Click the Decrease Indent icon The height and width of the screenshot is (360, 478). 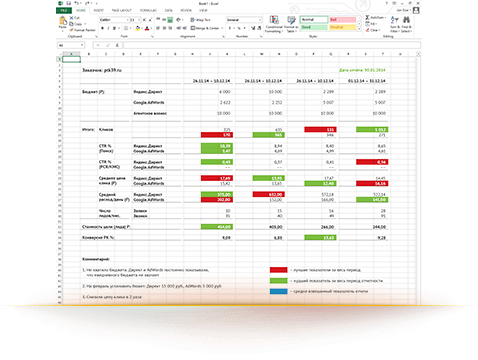178,28
